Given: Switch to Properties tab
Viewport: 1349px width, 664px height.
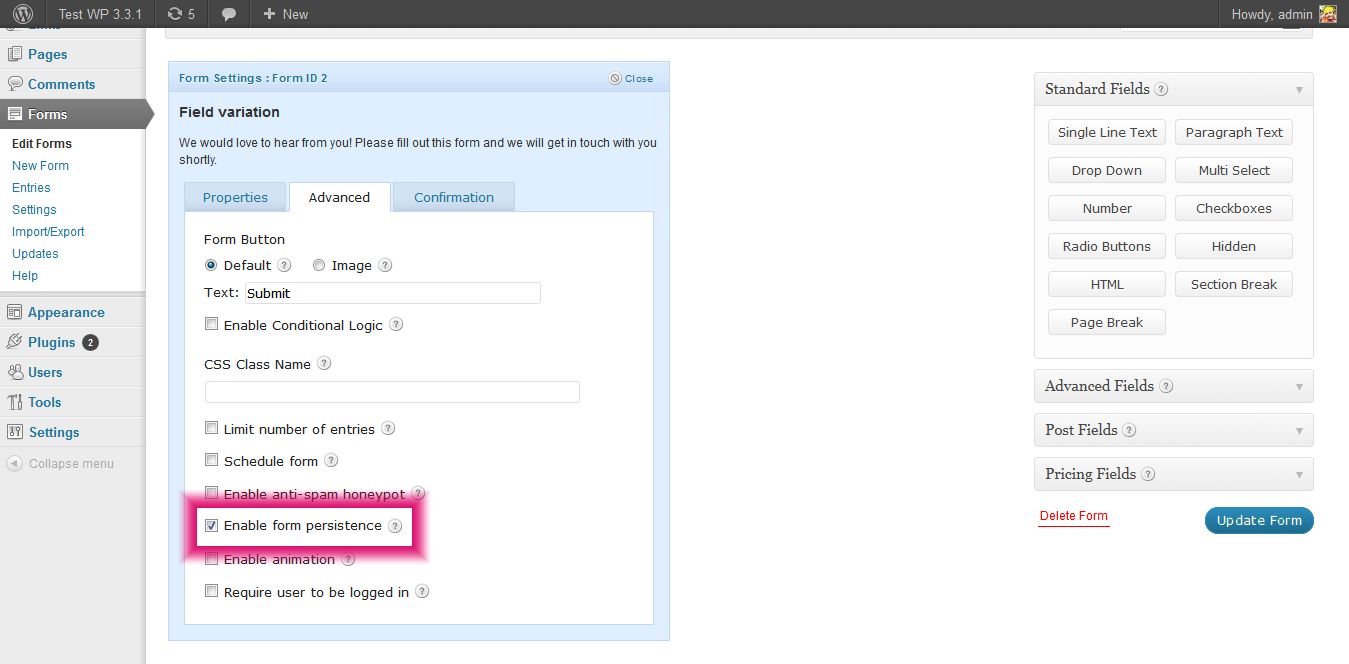Looking at the screenshot, I should tap(235, 197).
